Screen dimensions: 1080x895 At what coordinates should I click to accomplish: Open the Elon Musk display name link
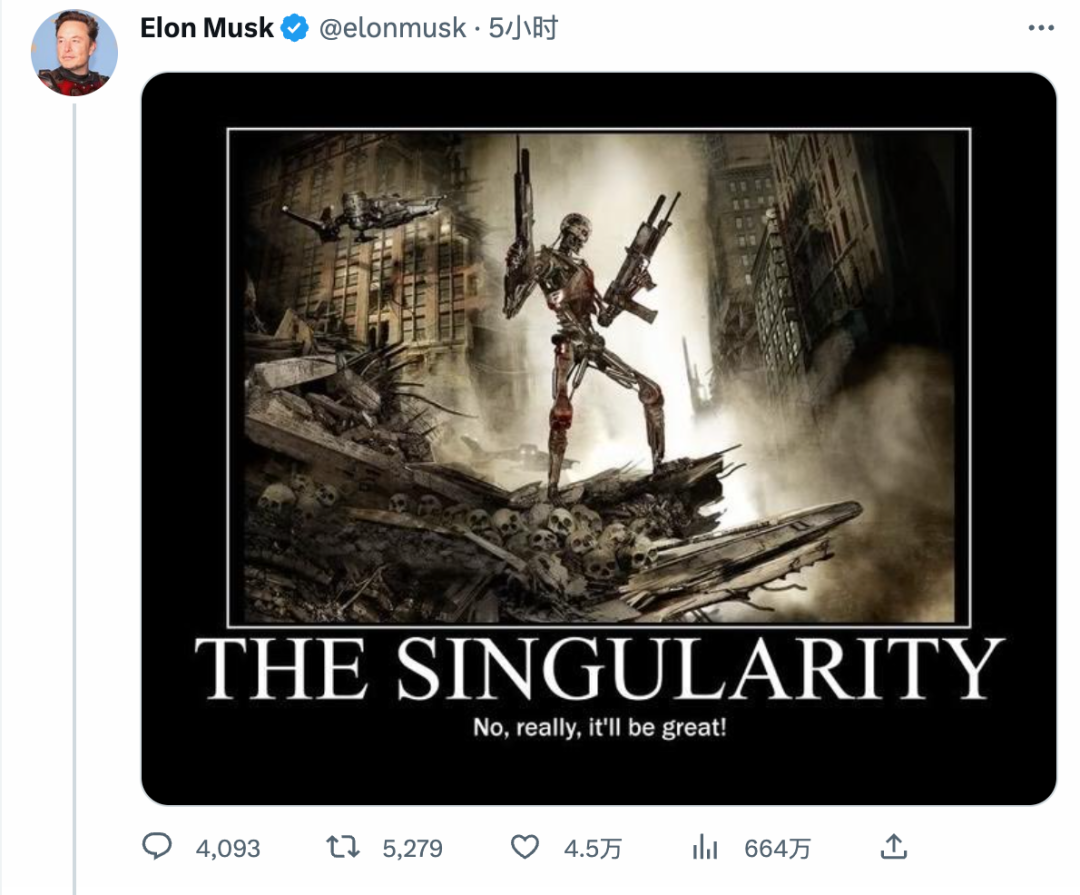click(x=207, y=28)
